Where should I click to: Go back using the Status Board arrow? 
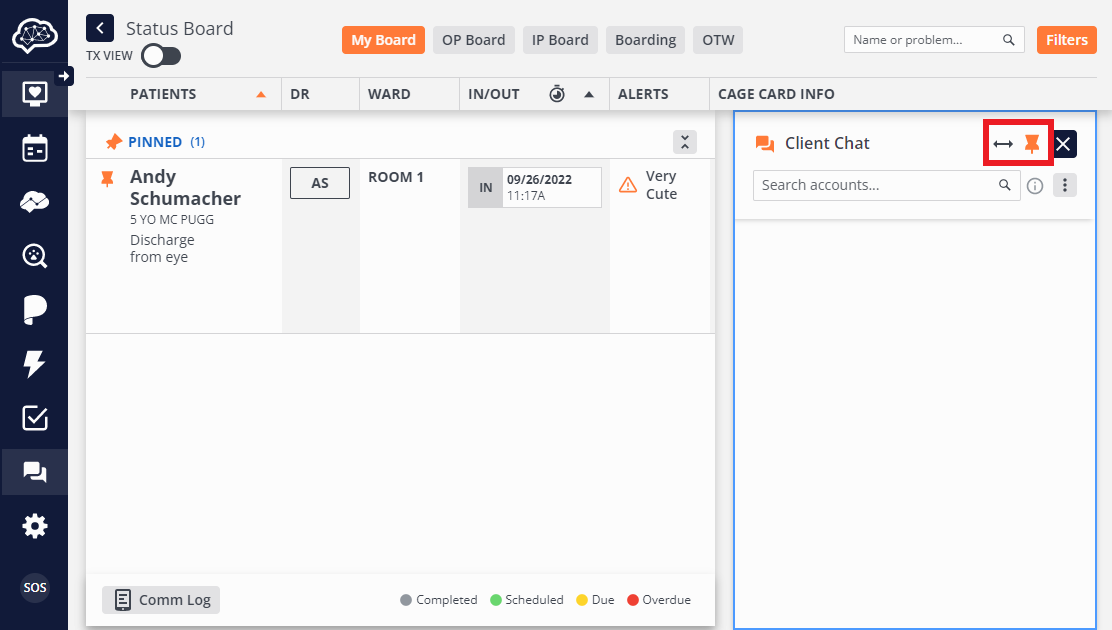(100, 28)
